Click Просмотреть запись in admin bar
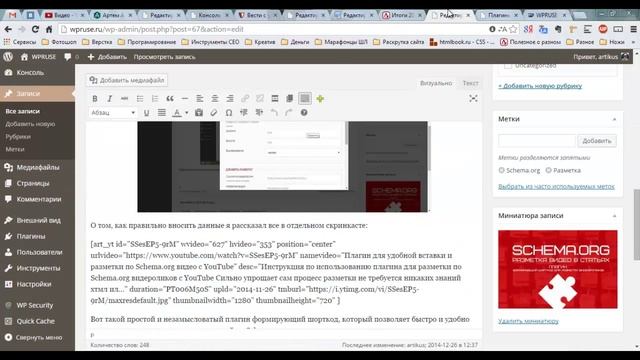 164,57
